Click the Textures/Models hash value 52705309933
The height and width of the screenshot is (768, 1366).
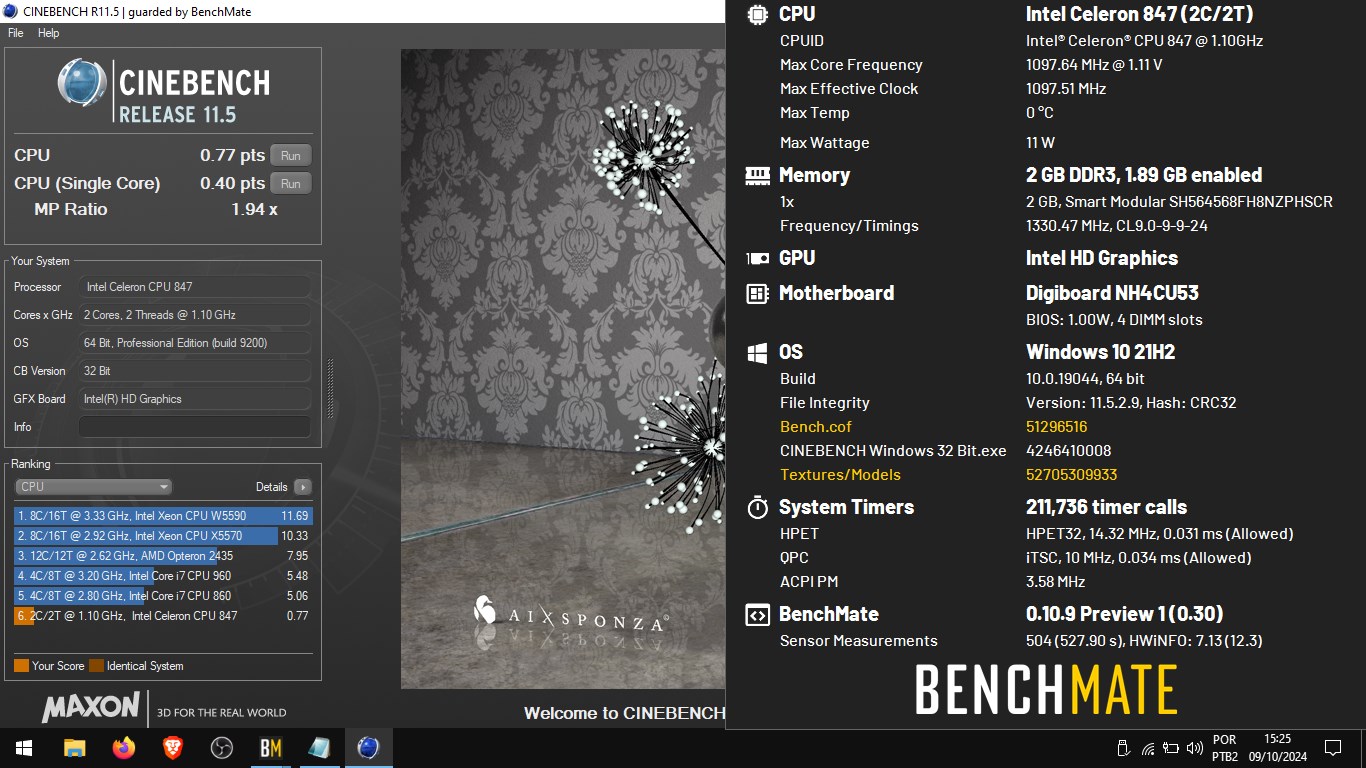coord(1072,475)
